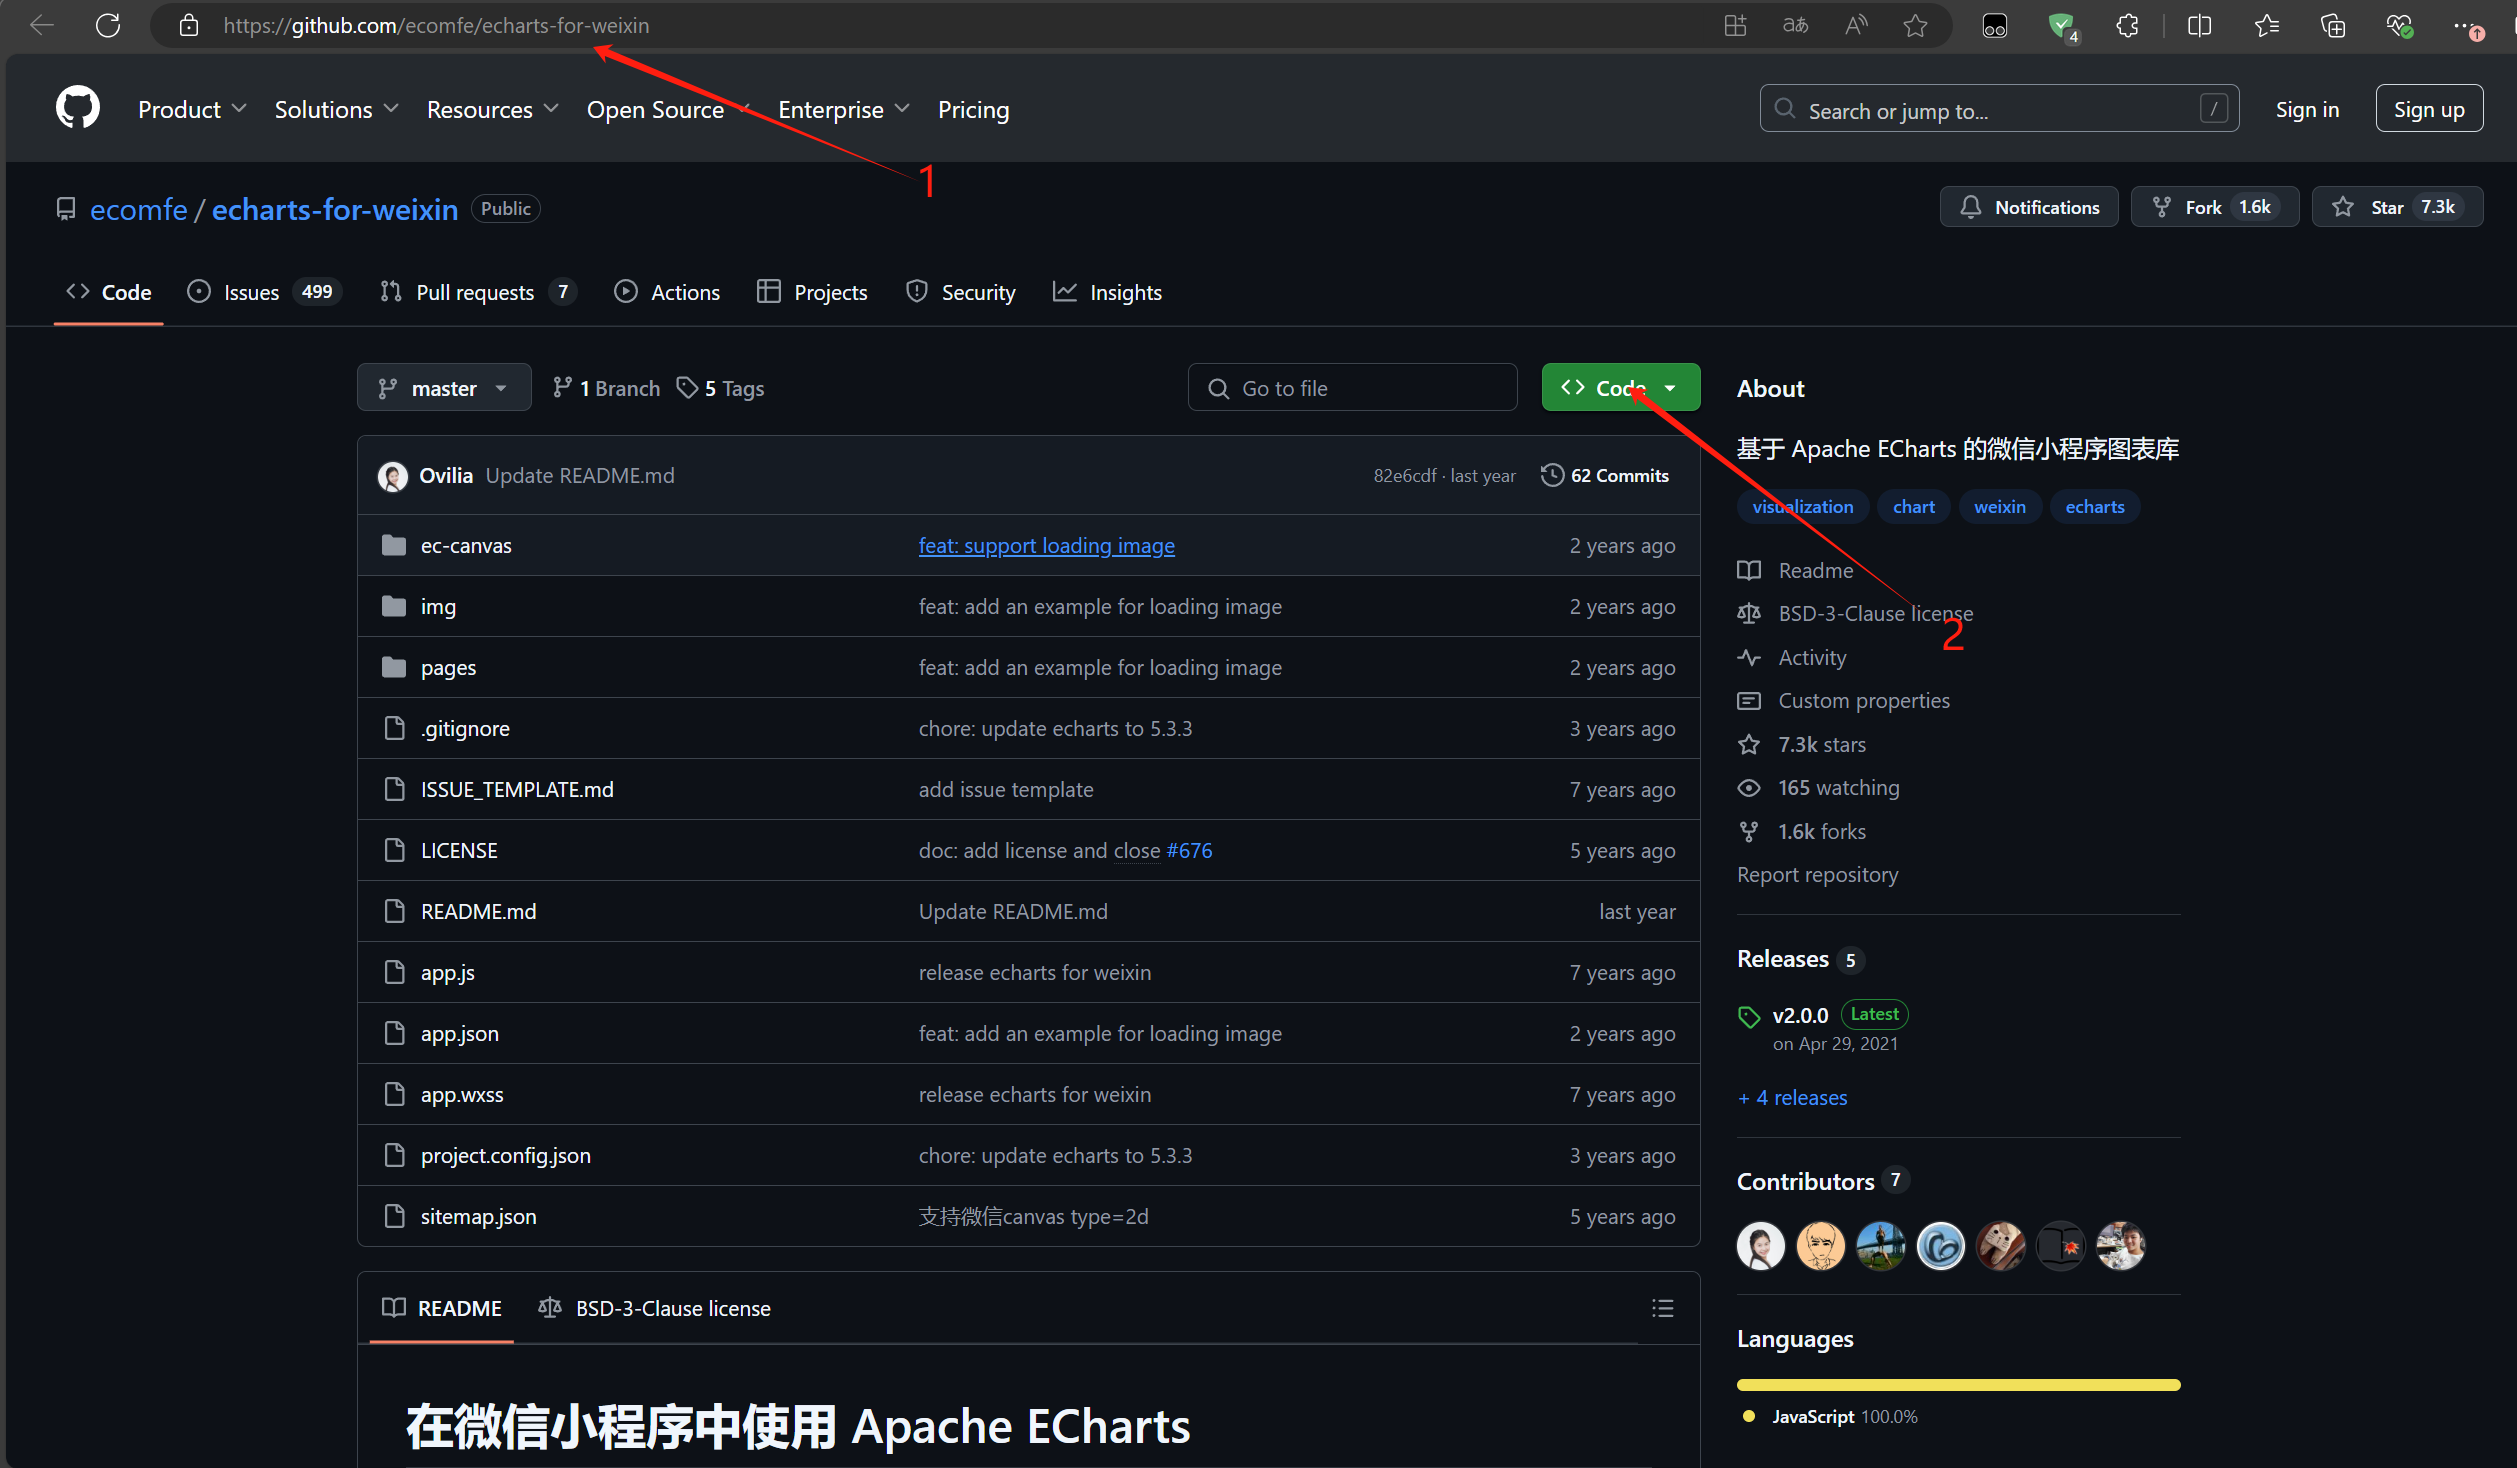Click the split screen browser icon
2517x1468 pixels.
2199,26
